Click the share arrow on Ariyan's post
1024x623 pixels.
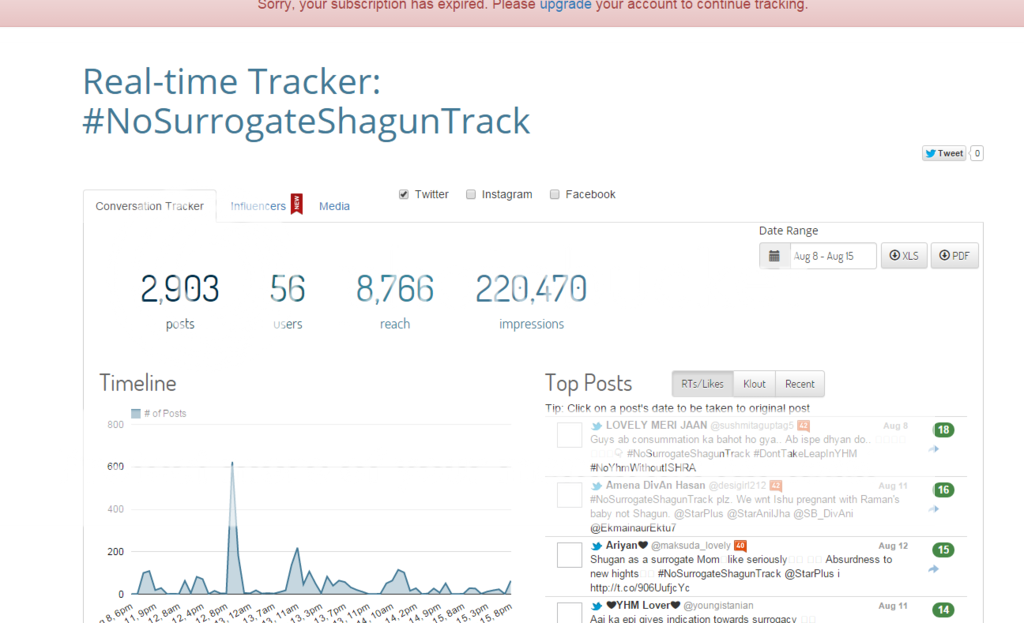pyautogui.click(x=933, y=569)
